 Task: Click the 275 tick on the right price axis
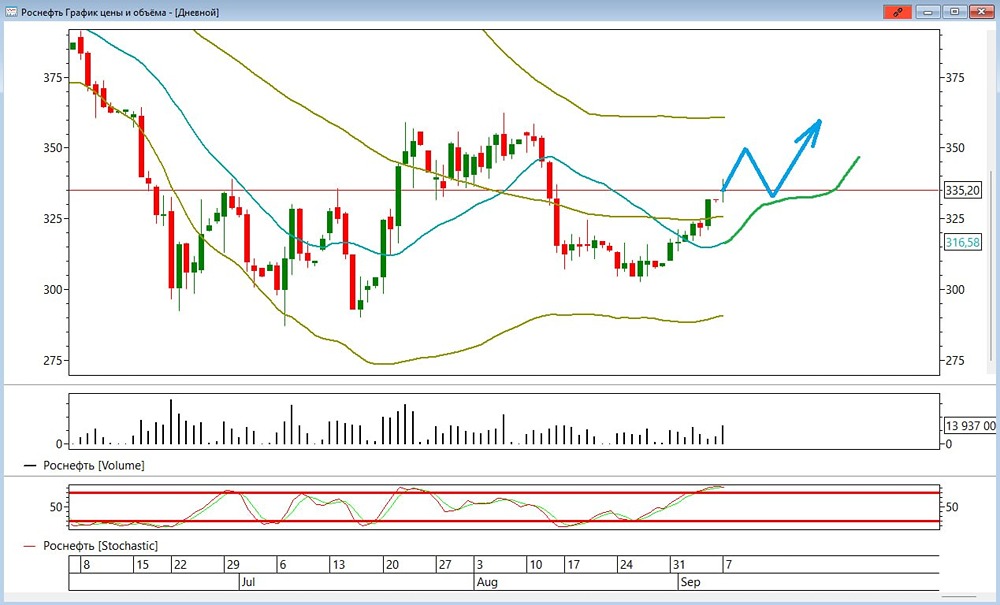coord(955,361)
